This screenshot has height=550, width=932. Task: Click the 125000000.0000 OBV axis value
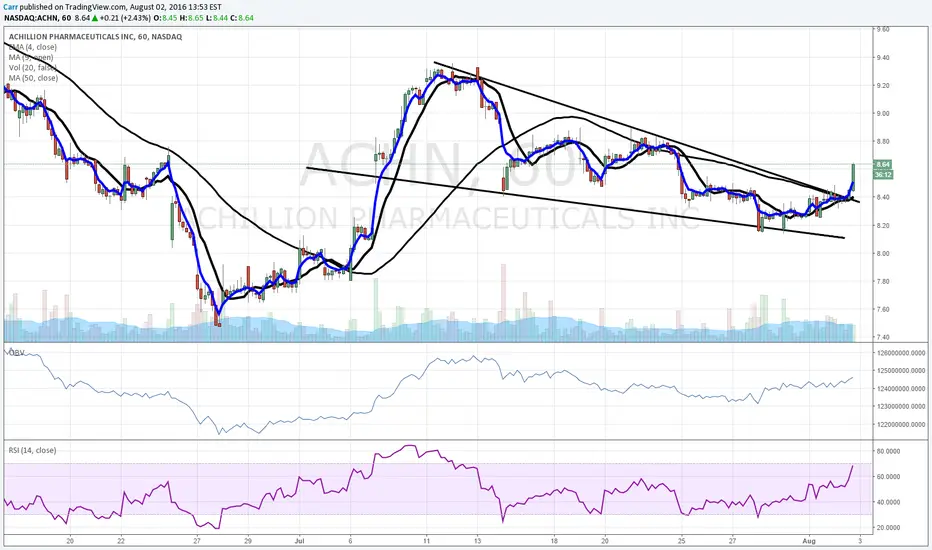tap(900, 370)
